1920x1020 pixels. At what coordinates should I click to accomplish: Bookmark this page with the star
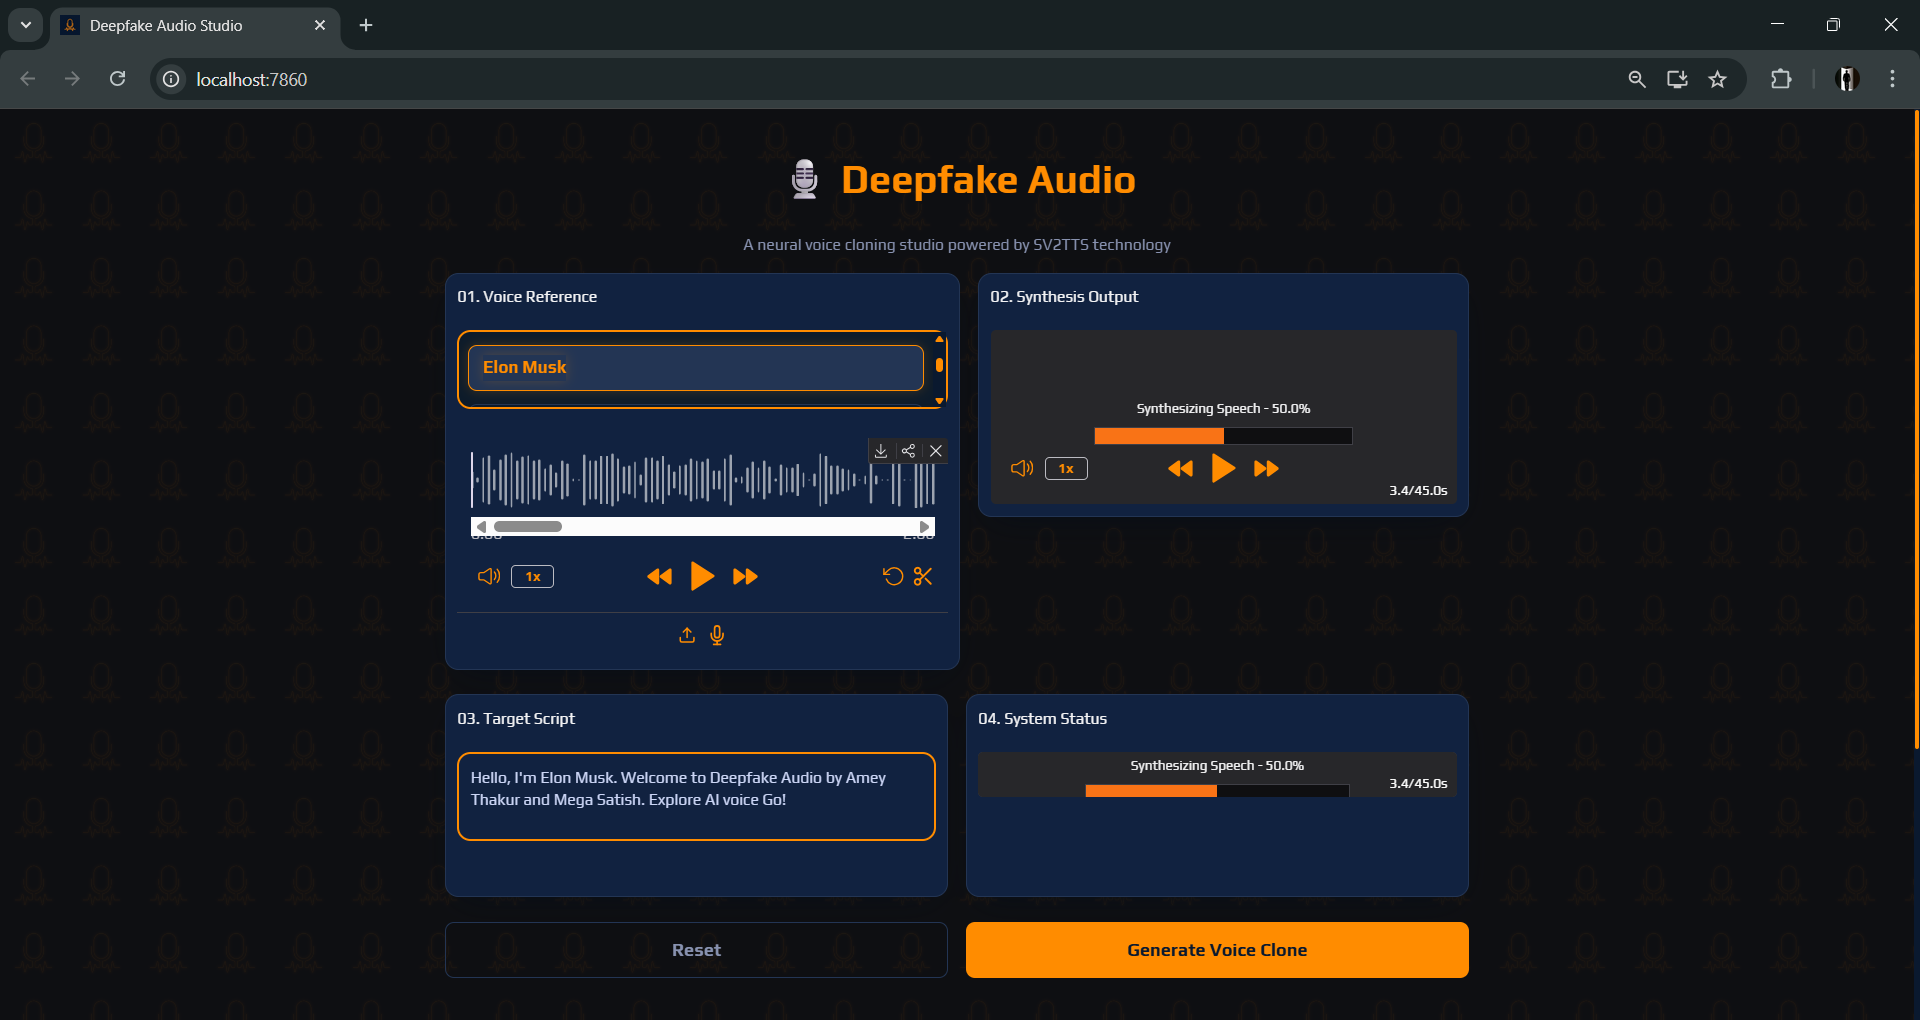[1718, 79]
